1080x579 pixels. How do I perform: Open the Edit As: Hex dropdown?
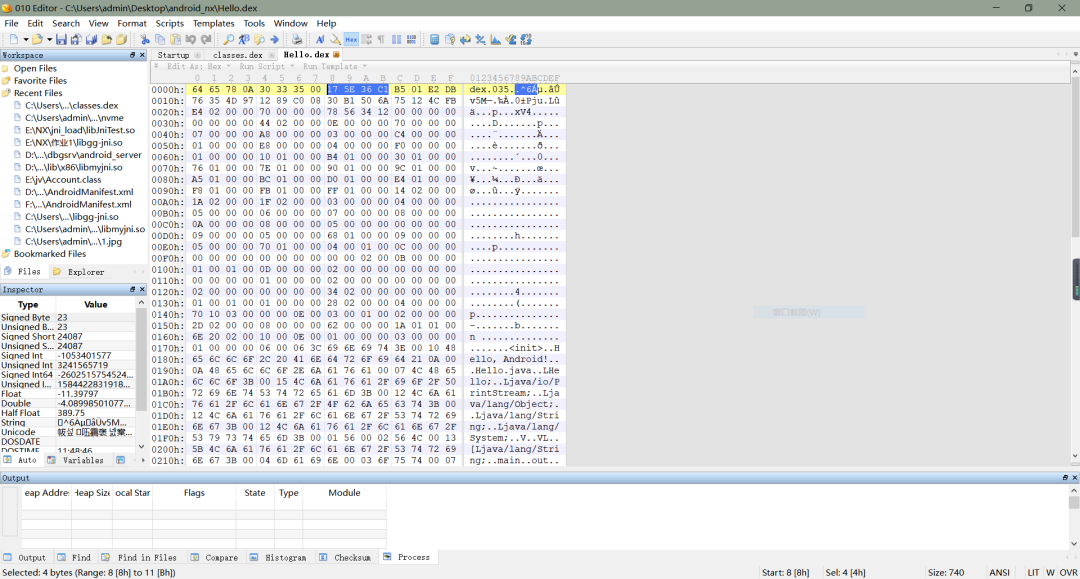[198, 67]
